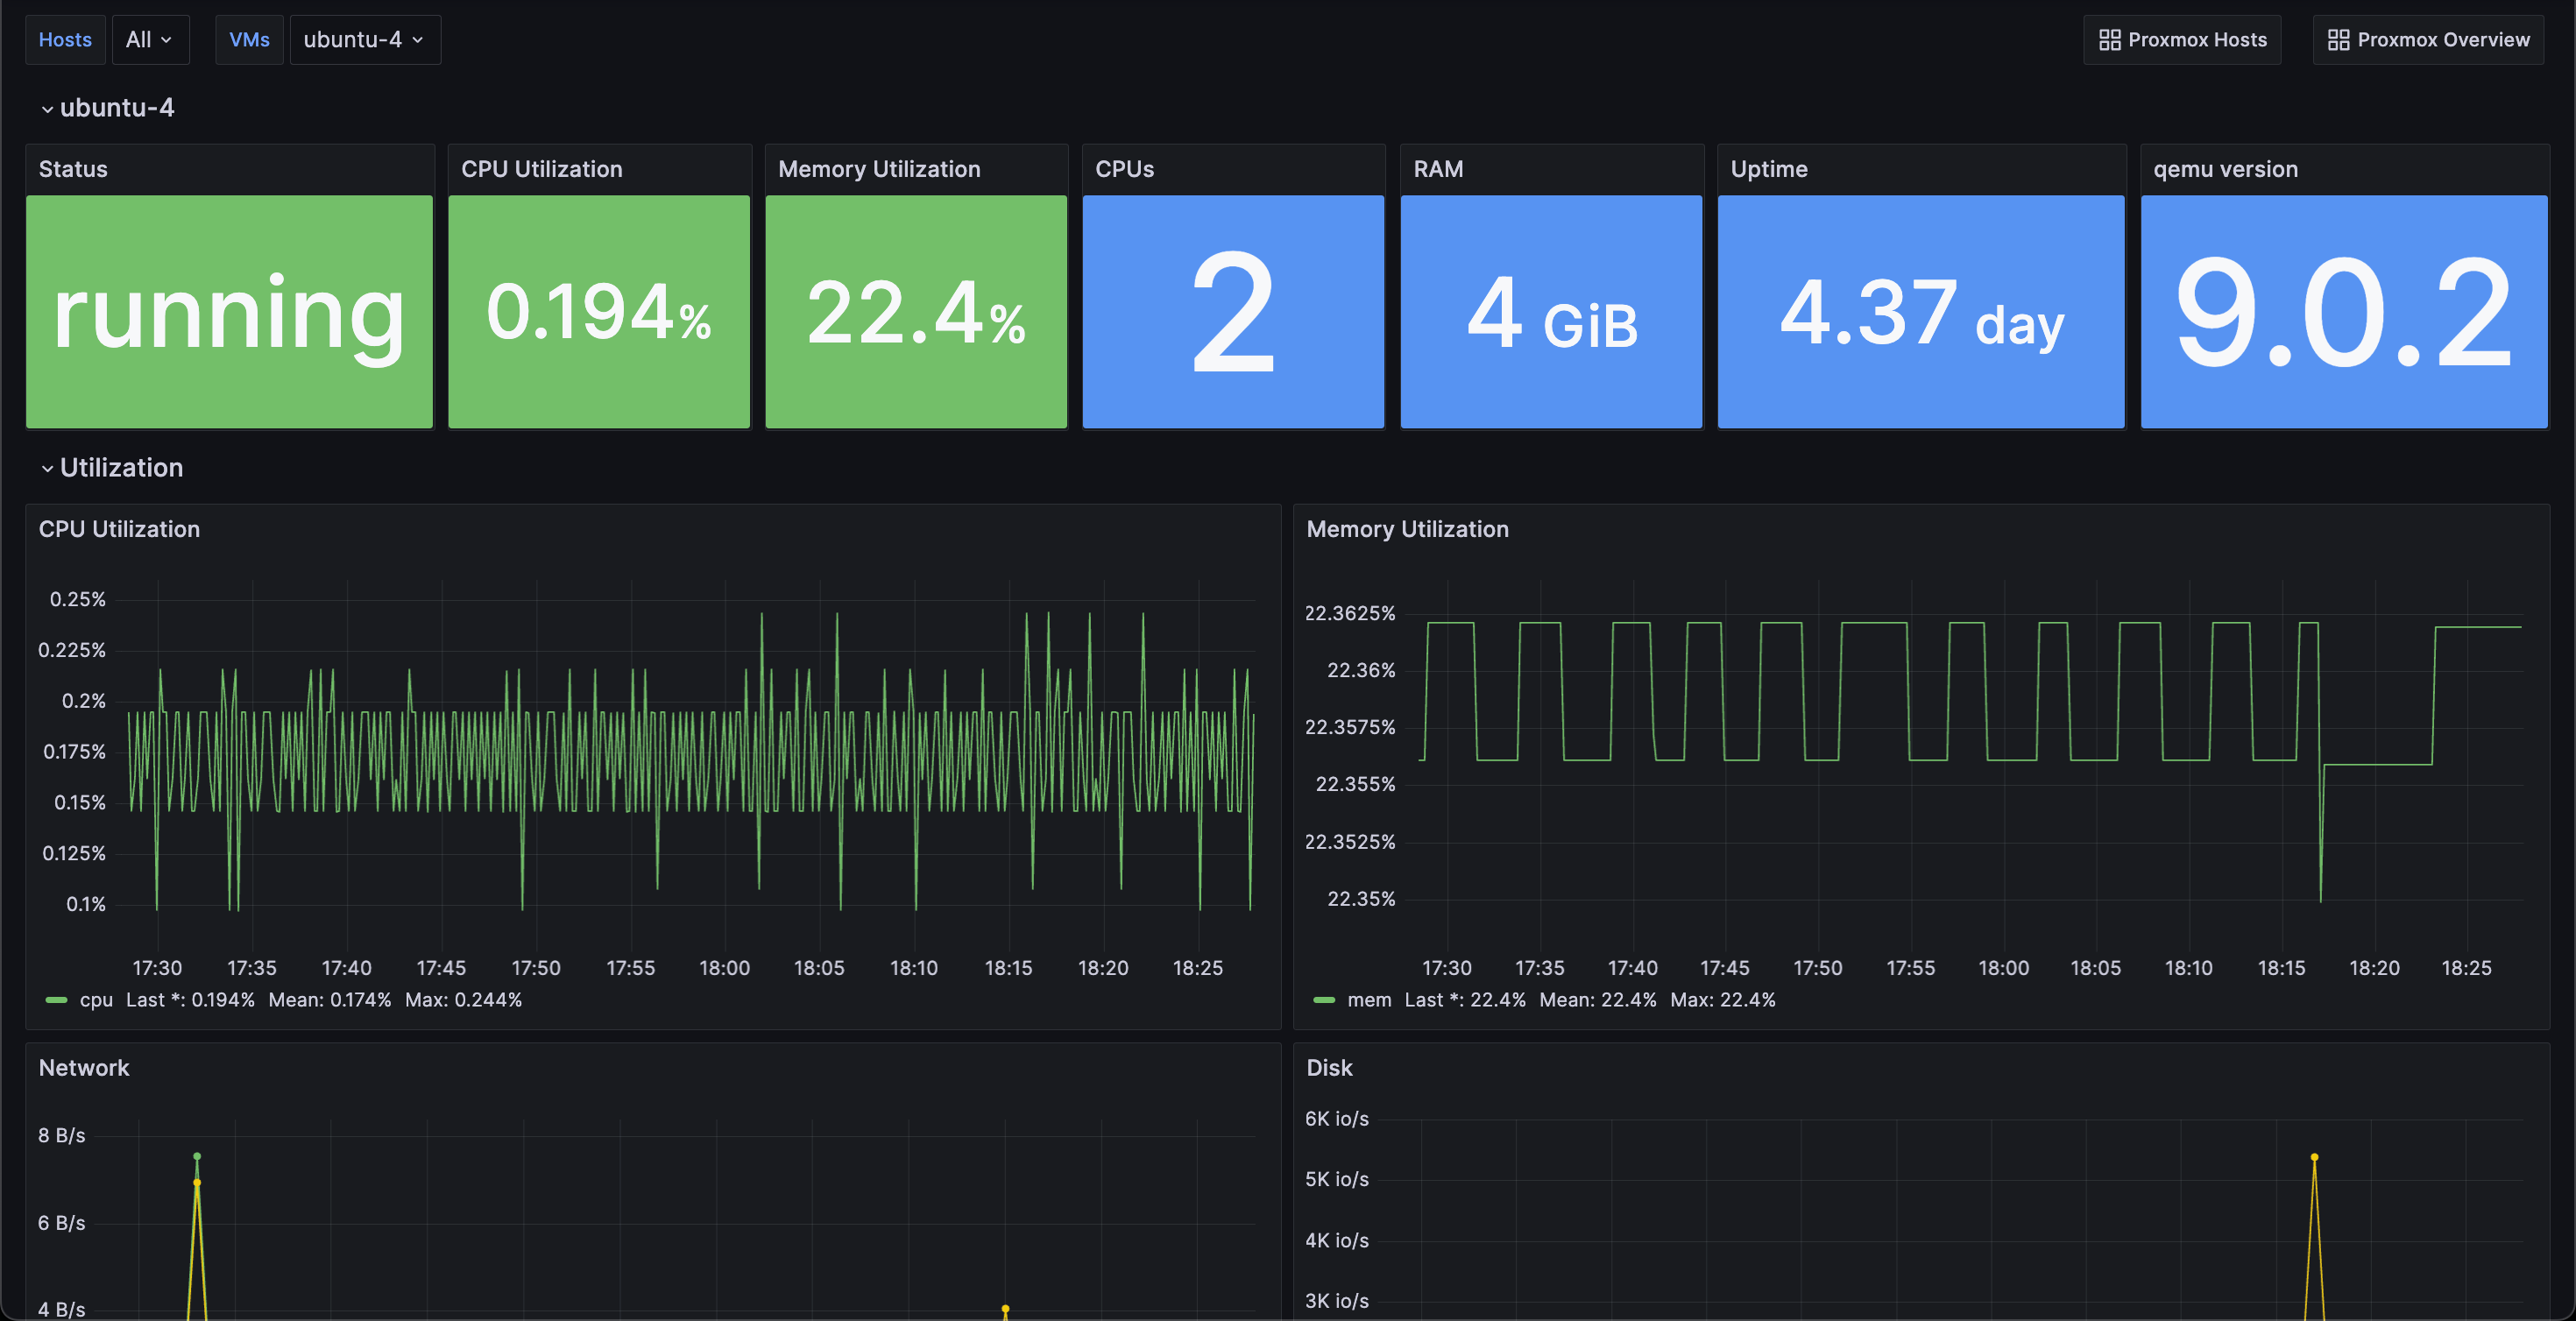Toggle the cpu series in legend
Screen dimensions: 2576x1321
tap(96, 1000)
